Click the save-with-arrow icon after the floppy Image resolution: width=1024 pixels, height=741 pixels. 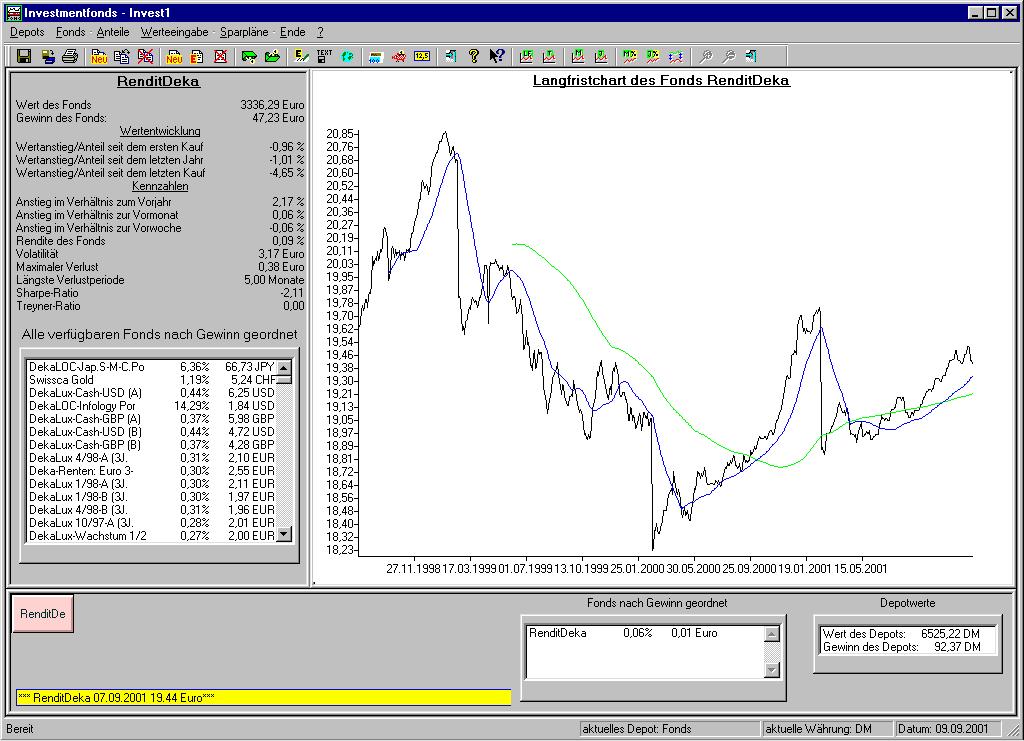pyautogui.click(x=48, y=56)
